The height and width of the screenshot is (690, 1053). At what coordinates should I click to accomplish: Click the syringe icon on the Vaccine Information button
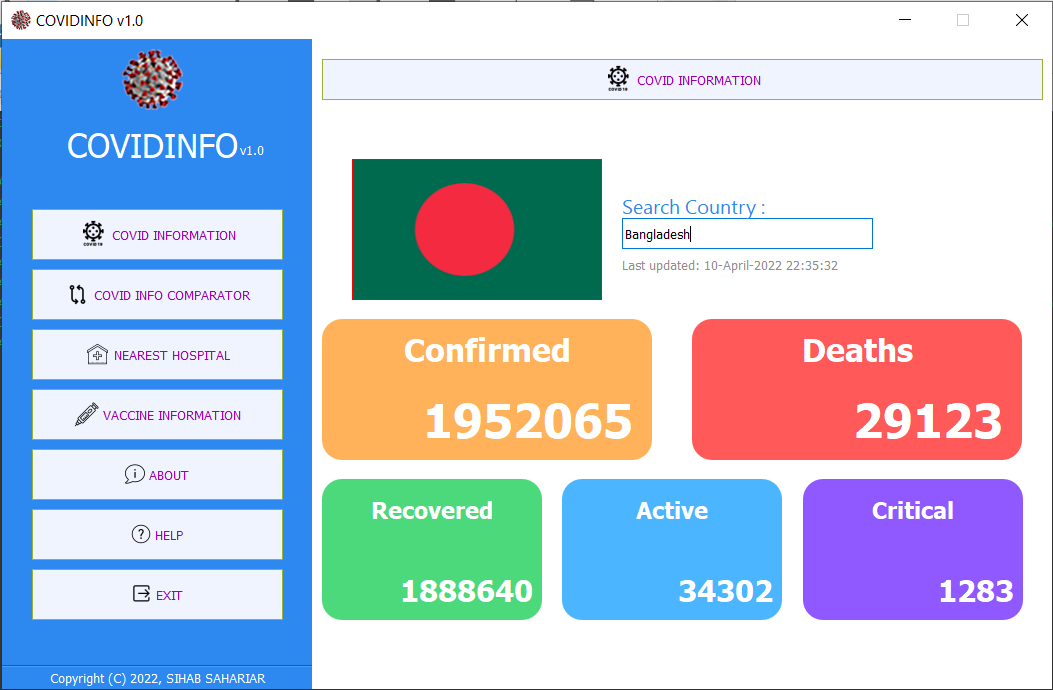tap(87, 415)
